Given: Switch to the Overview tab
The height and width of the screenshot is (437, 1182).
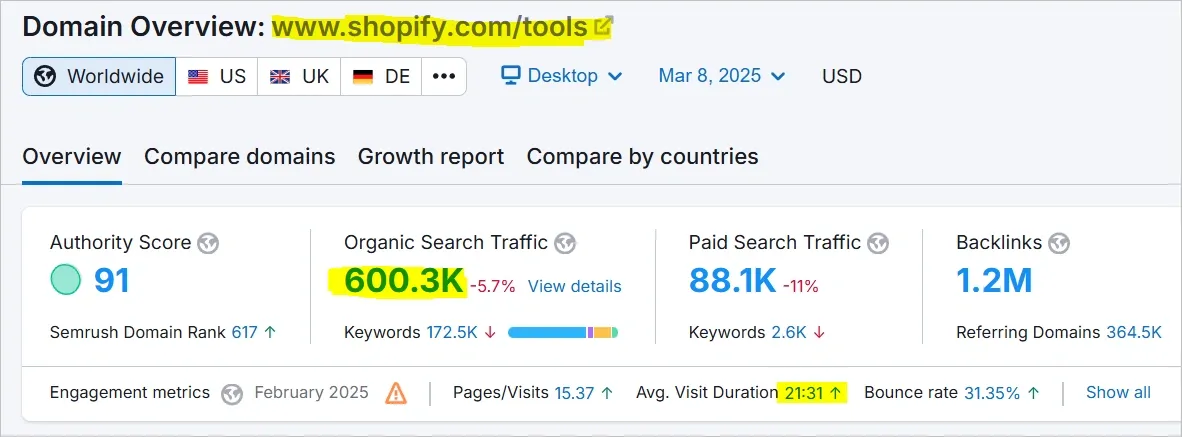Looking at the screenshot, I should point(72,157).
